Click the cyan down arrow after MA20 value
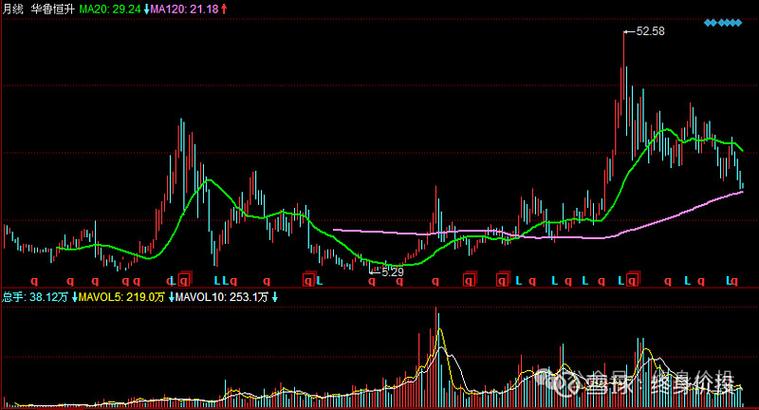This screenshot has width=759, height=410. pyautogui.click(x=148, y=9)
